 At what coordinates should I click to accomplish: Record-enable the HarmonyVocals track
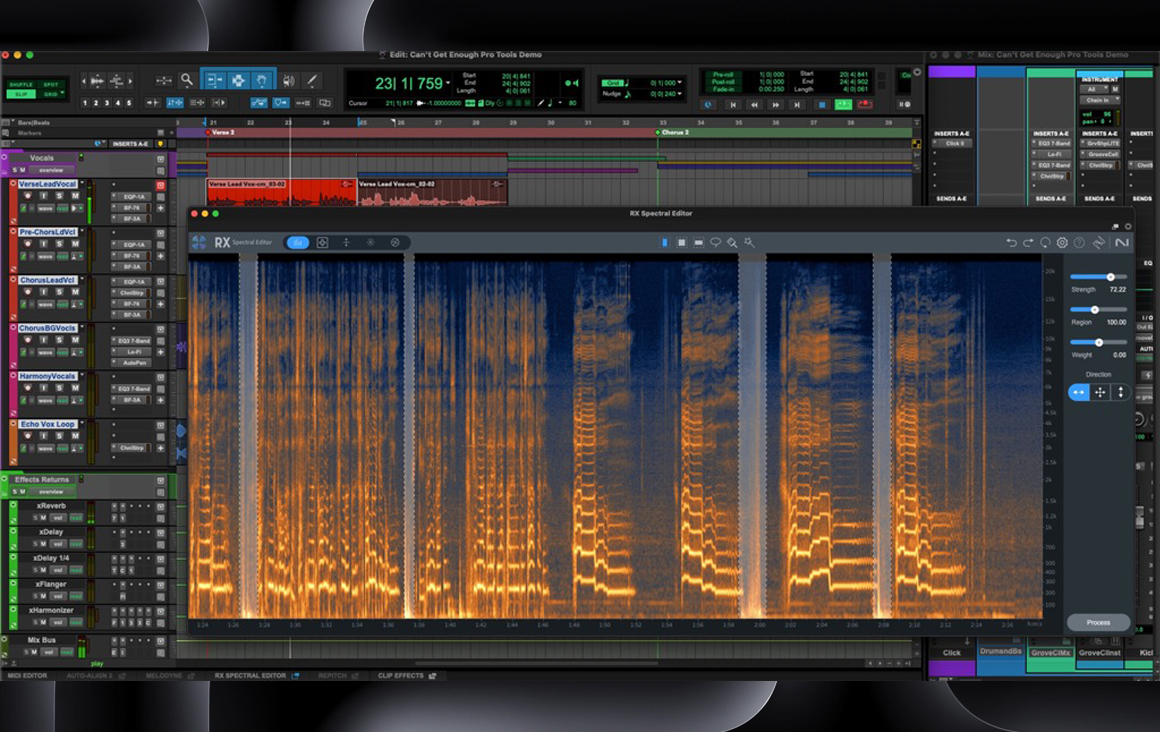point(26,387)
